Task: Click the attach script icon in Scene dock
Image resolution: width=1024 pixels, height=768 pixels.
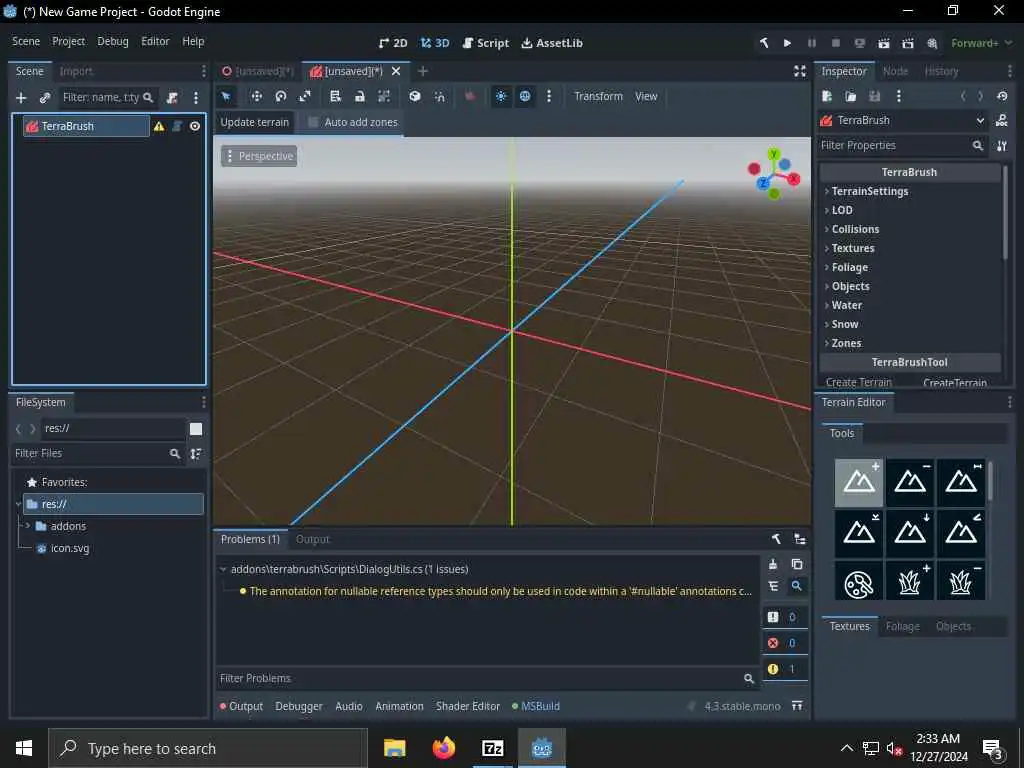Action: coord(172,98)
